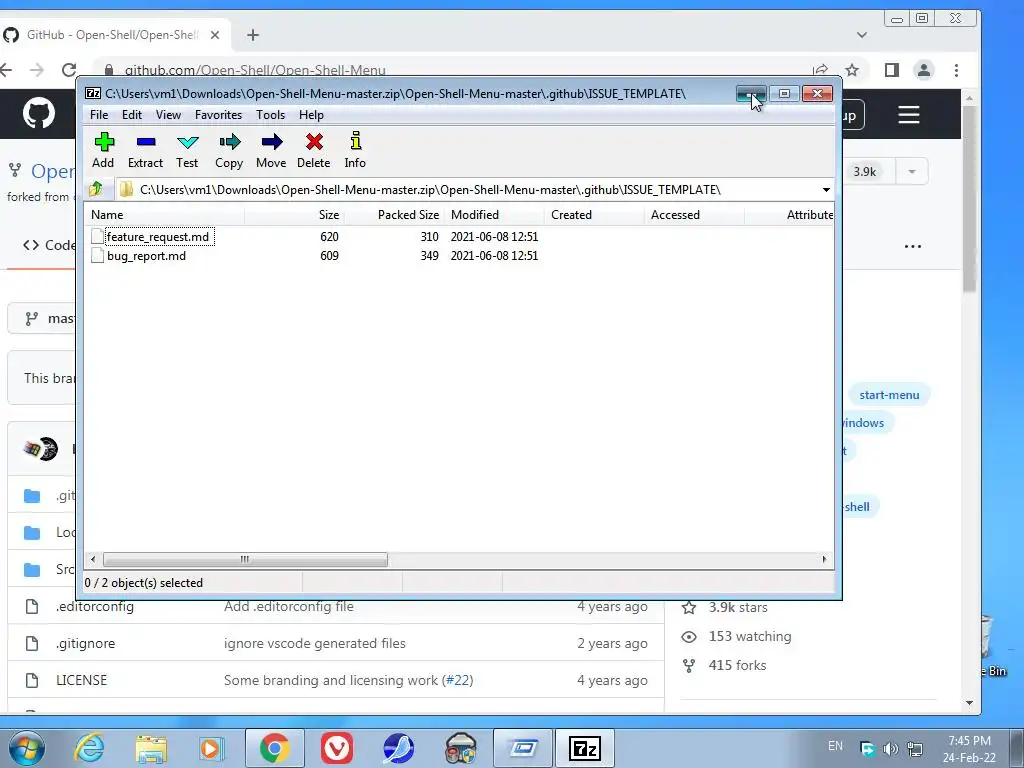Click the 7-Zip address path field
The height and width of the screenshot is (768, 1024).
[x=467, y=190]
